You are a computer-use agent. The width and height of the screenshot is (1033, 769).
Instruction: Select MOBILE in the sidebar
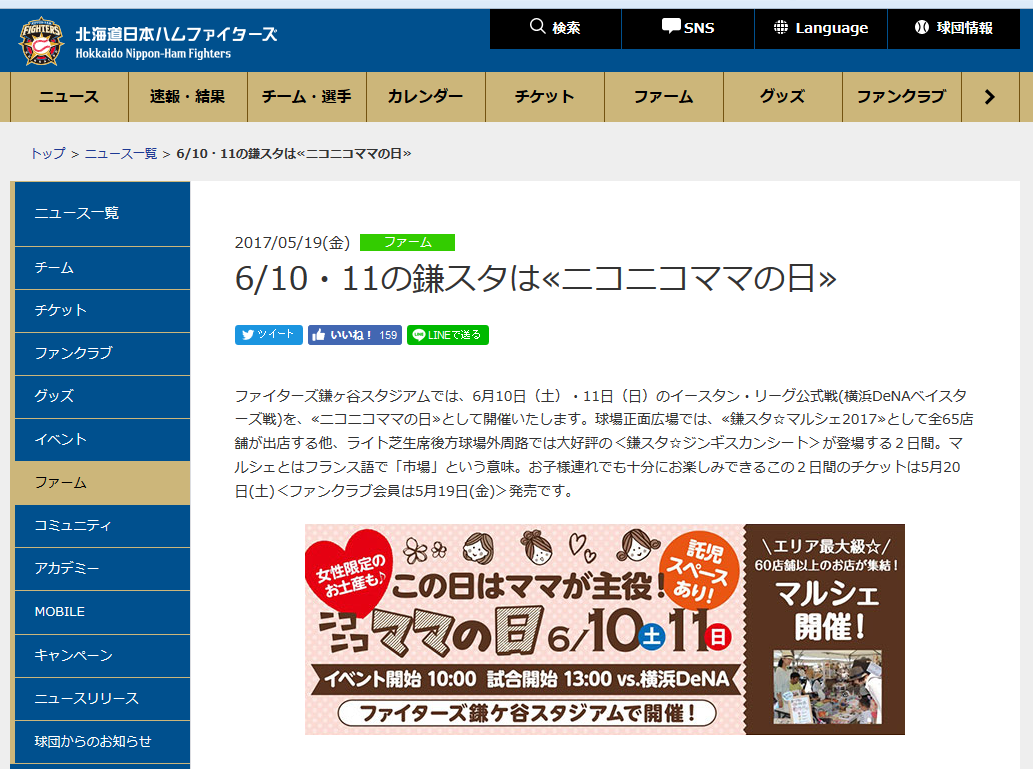[102, 612]
